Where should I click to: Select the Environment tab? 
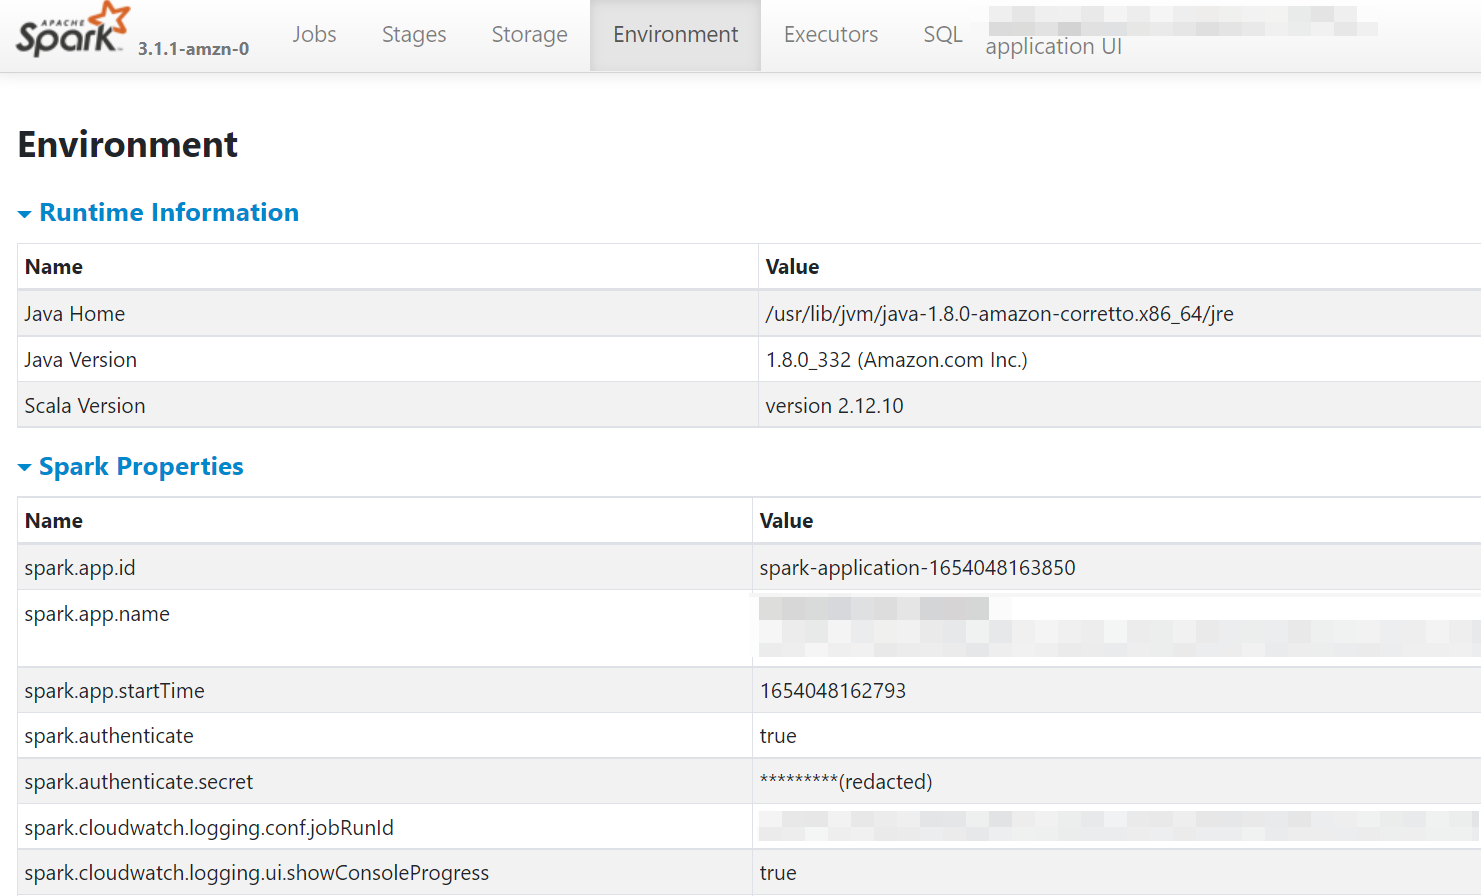(675, 34)
